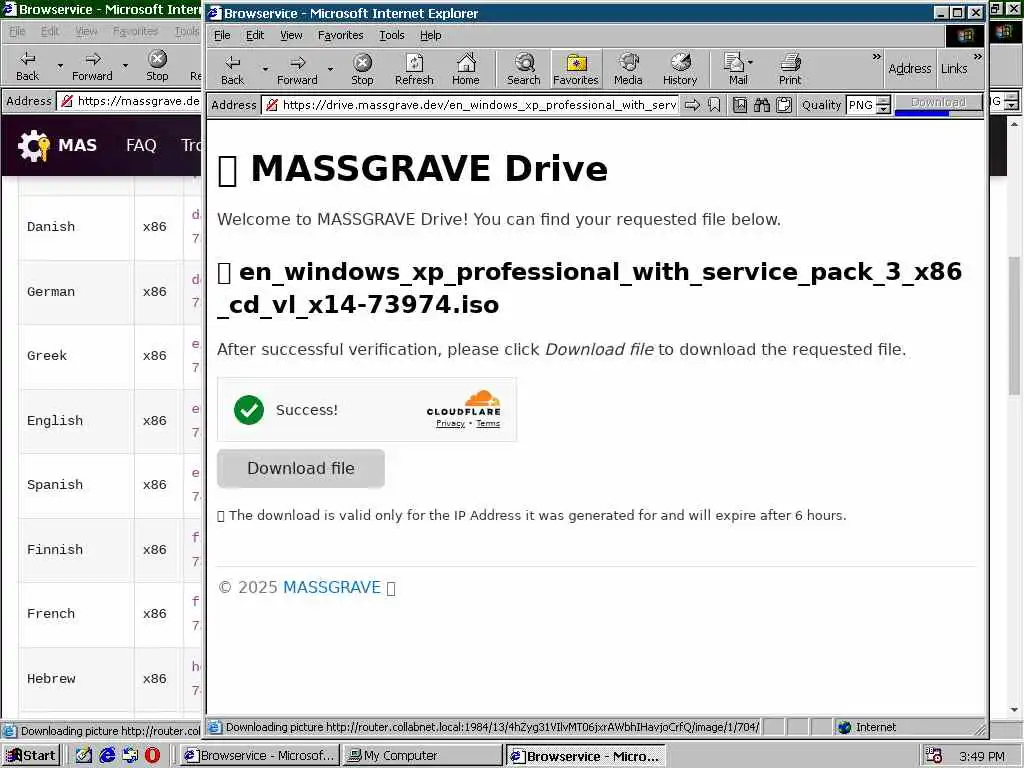This screenshot has width=1024, height=768.
Task: Select the German language cell
Action: [x=76, y=292]
